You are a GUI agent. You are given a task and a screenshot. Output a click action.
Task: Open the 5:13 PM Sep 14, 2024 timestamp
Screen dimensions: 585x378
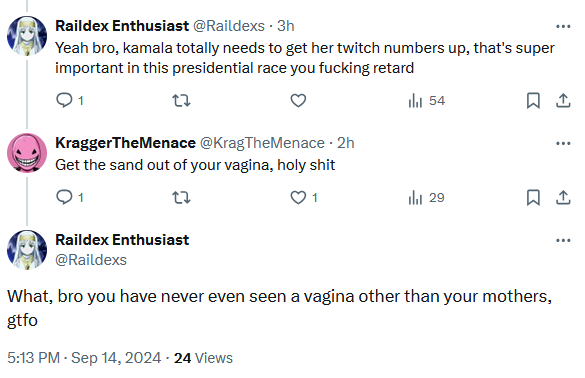84,358
